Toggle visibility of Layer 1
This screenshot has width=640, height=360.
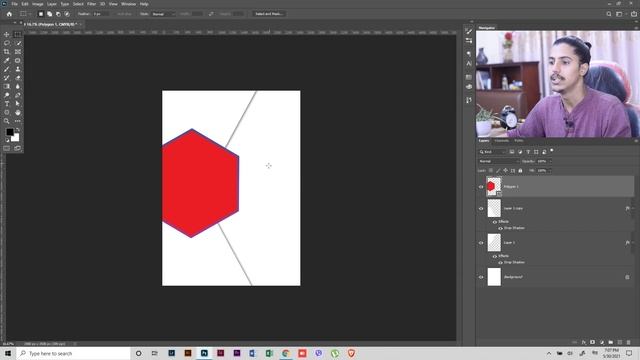(x=481, y=243)
